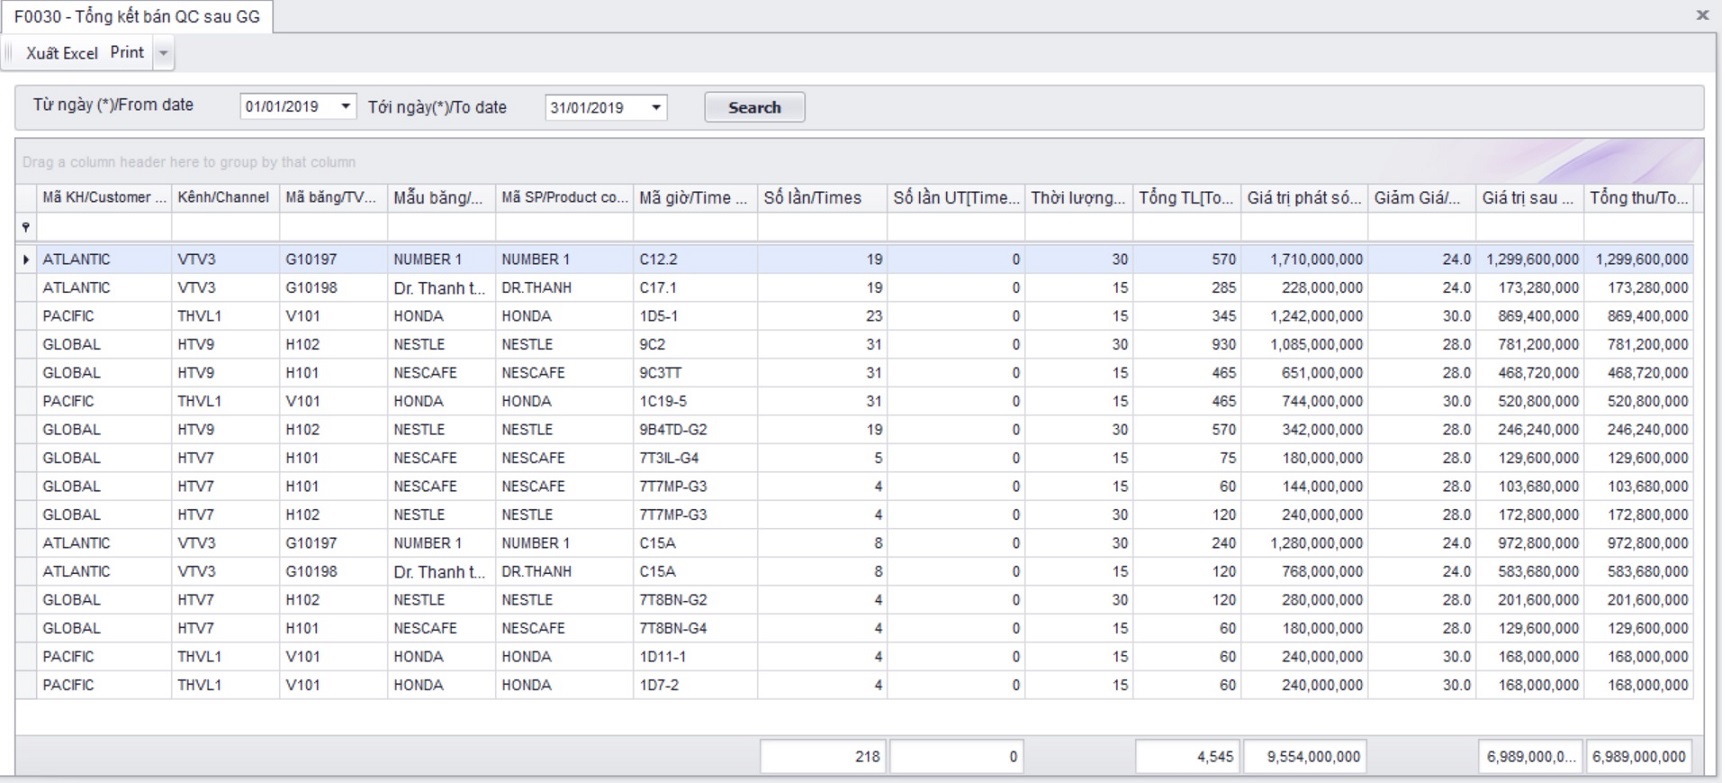1725x783 pixels.
Task: Open the From date calendar dropdown
Action: click(x=345, y=106)
